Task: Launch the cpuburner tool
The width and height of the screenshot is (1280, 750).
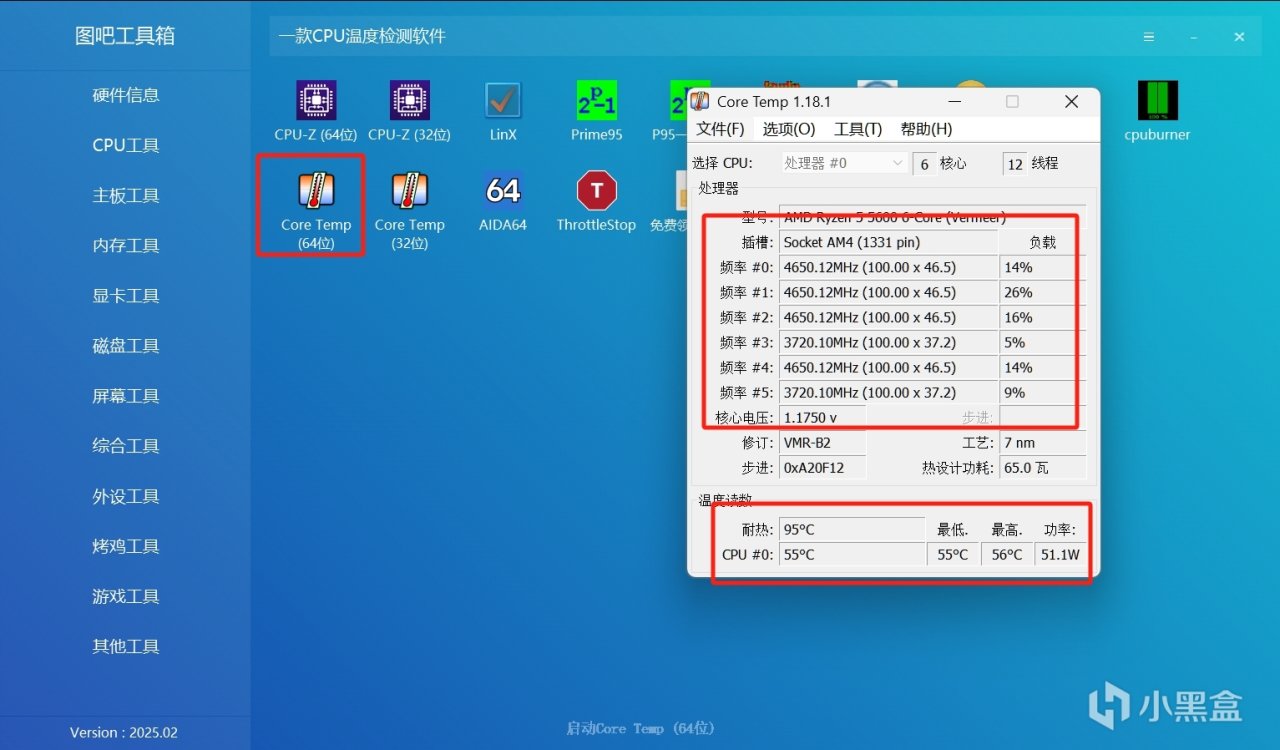Action: (x=1158, y=111)
